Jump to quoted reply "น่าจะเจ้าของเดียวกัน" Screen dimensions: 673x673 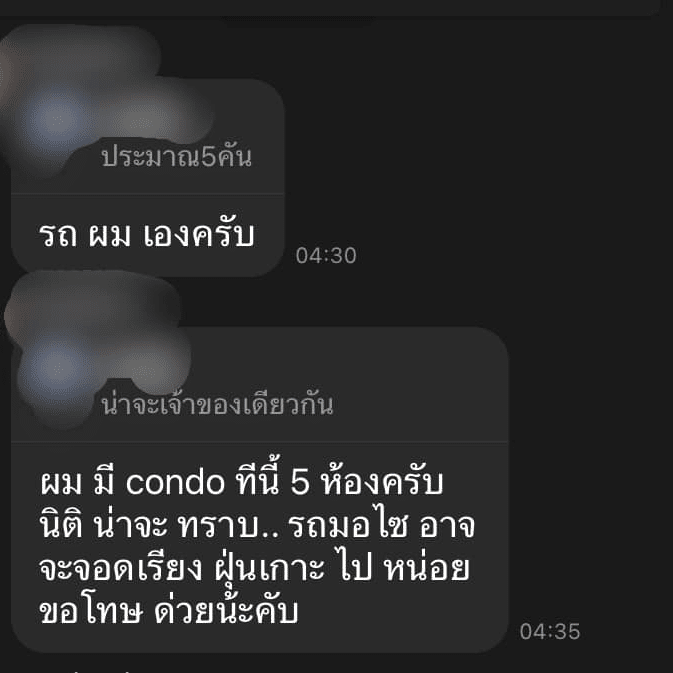(x=217, y=405)
